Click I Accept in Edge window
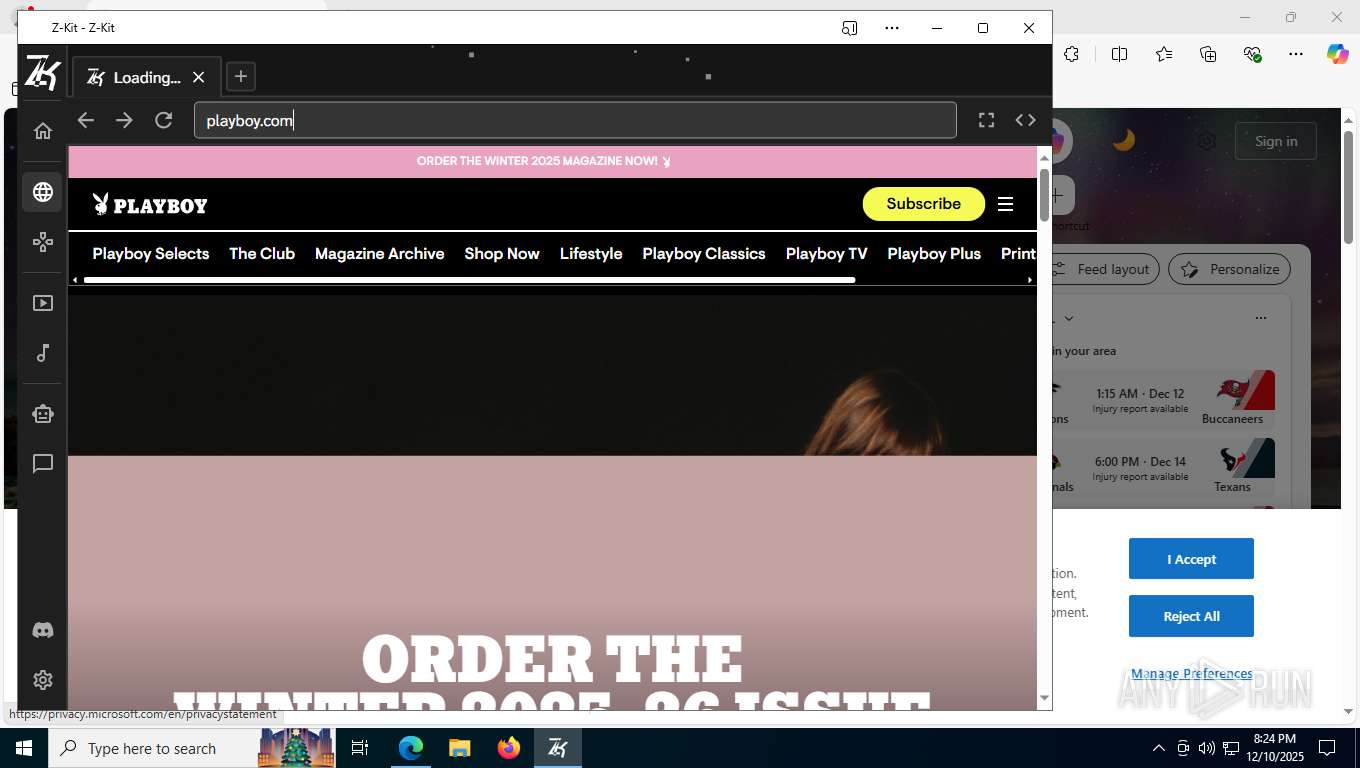The width and height of the screenshot is (1360, 768). coord(1191,559)
